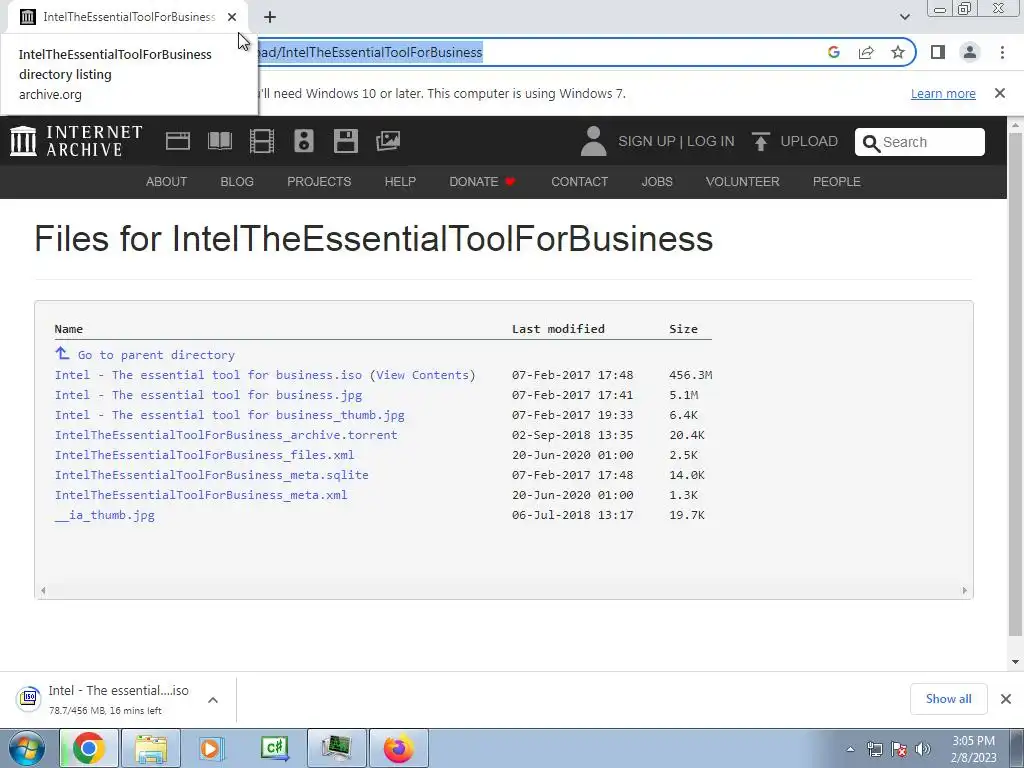Open the texts book icon
1024x768 pixels.
pyautogui.click(x=219, y=141)
